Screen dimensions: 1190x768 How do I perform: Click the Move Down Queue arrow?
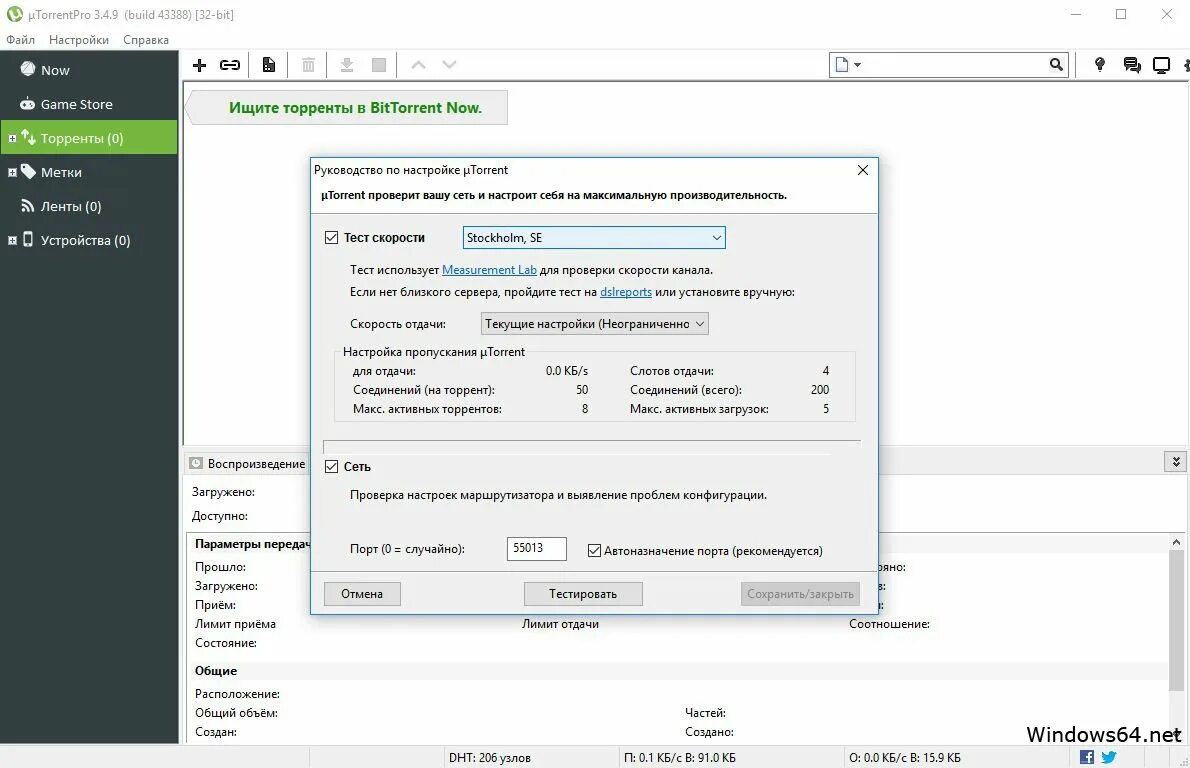(x=449, y=65)
